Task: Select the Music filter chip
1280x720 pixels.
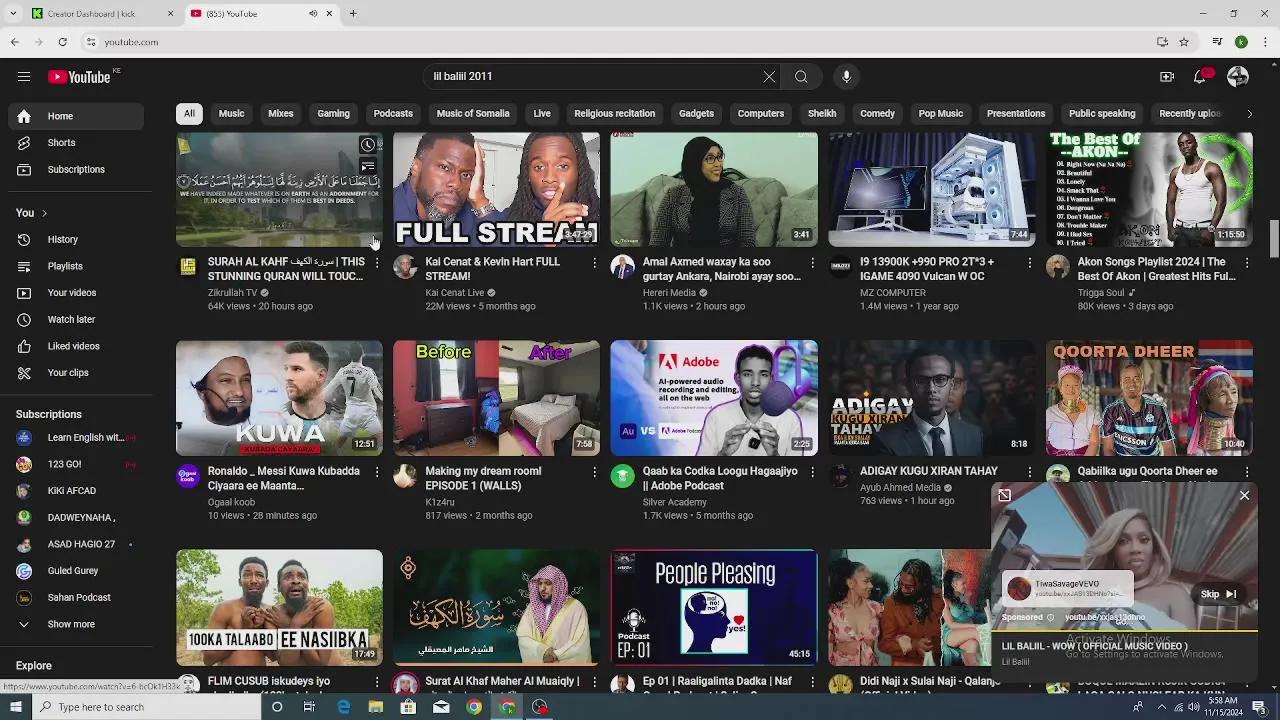Action: 231,113
